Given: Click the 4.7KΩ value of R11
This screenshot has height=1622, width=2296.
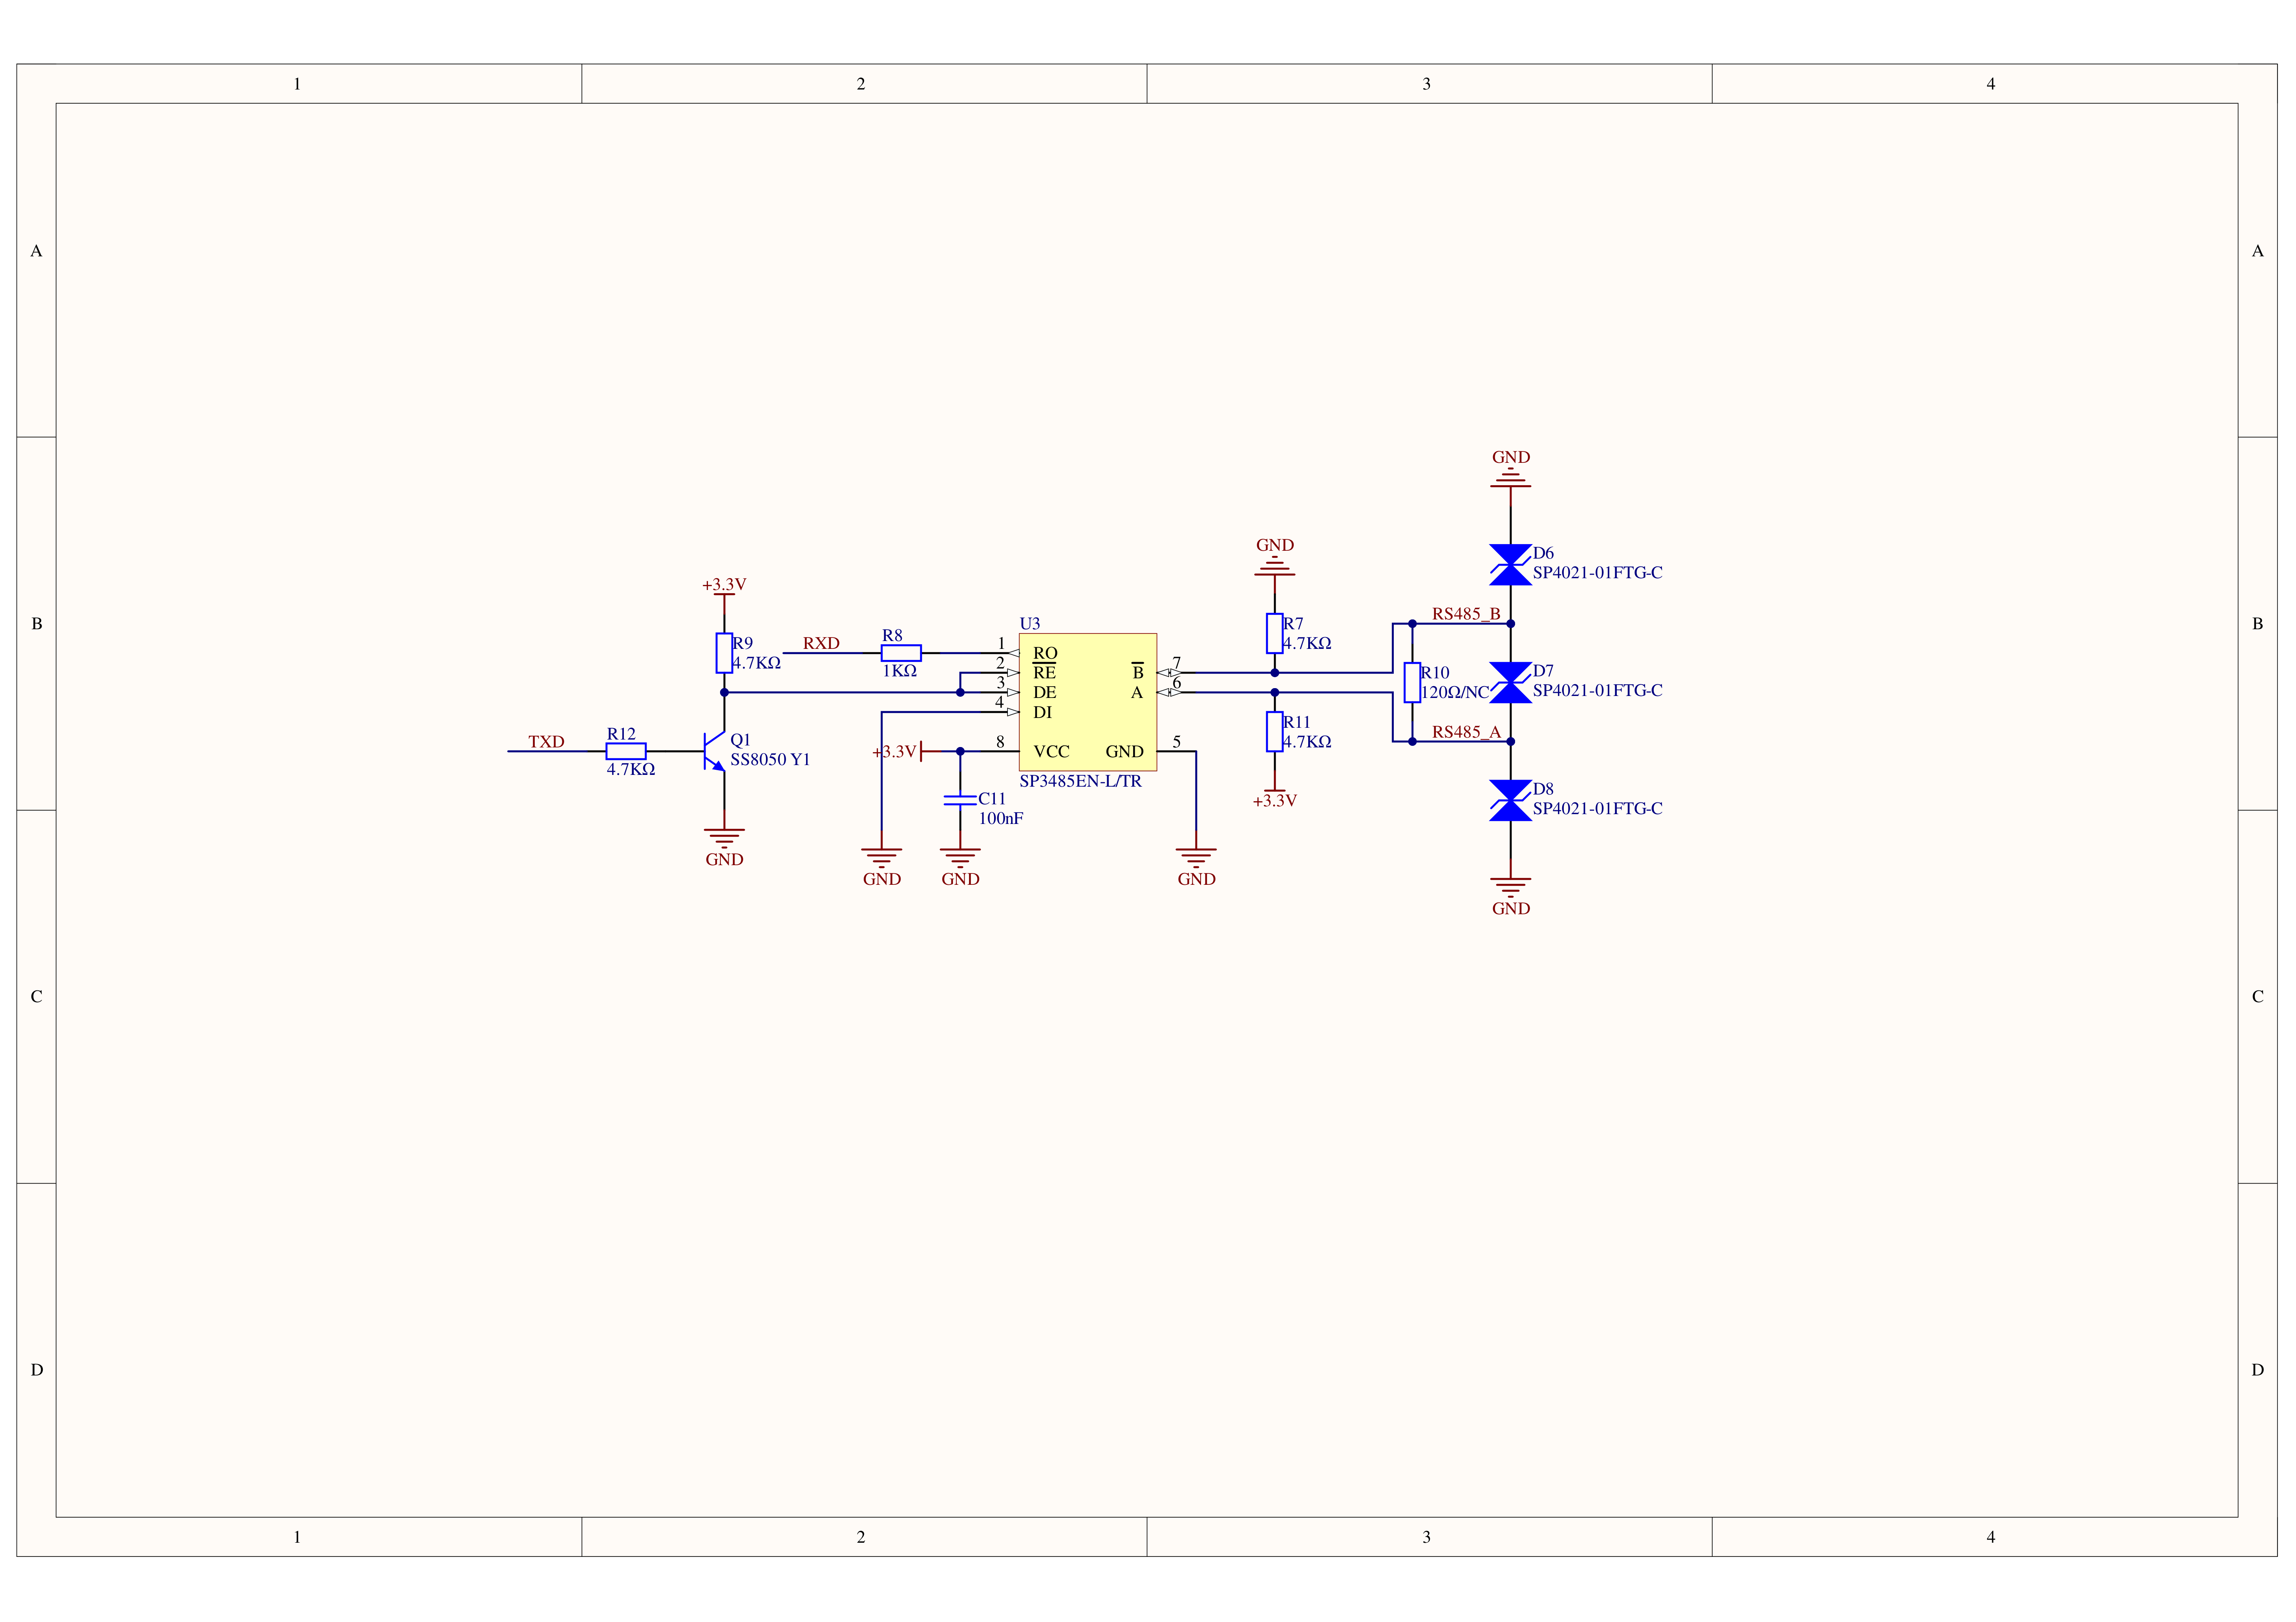Looking at the screenshot, I should [1307, 742].
